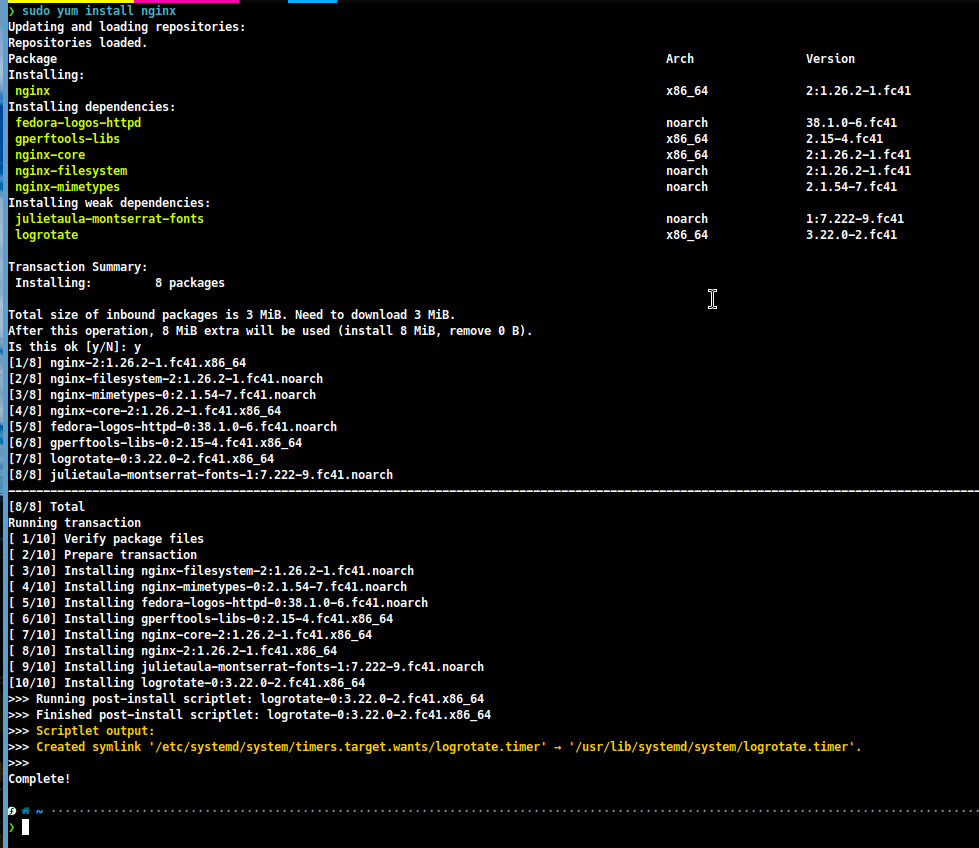Click the yellow 'Scriptlet output:' text
The height and width of the screenshot is (848, 979).
[x=95, y=731]
